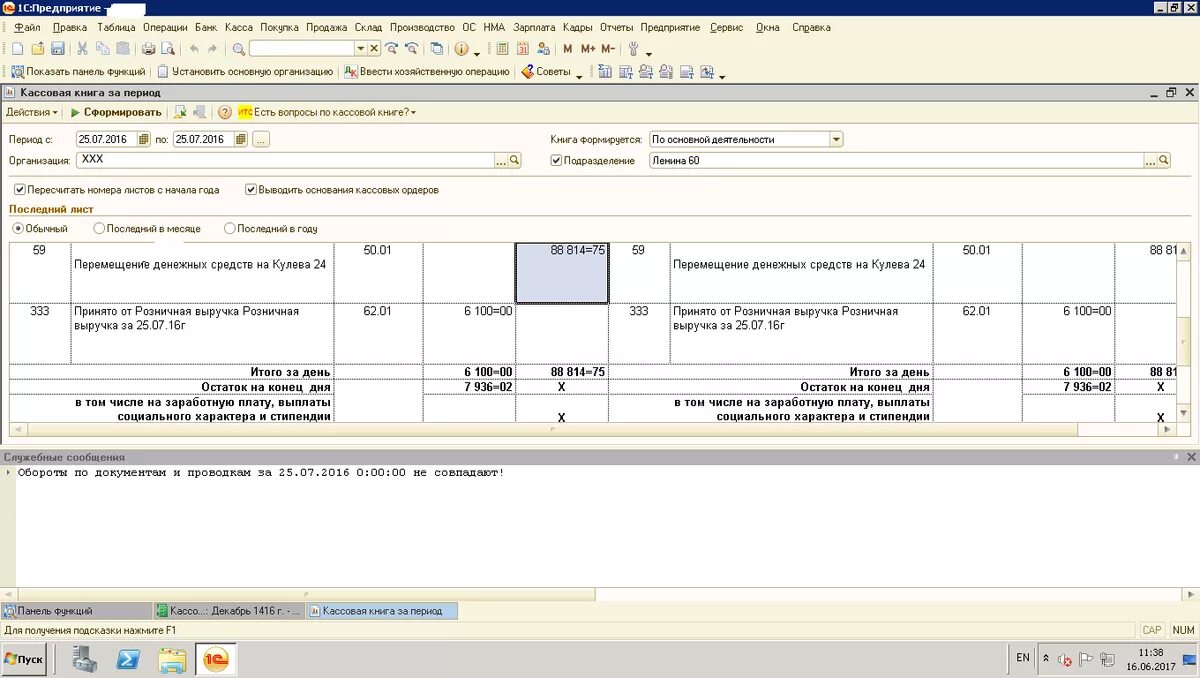Click the Windows Explorer taskbar icon
Viewport: 1200px width, 678px height.
(x=172, y=659)
